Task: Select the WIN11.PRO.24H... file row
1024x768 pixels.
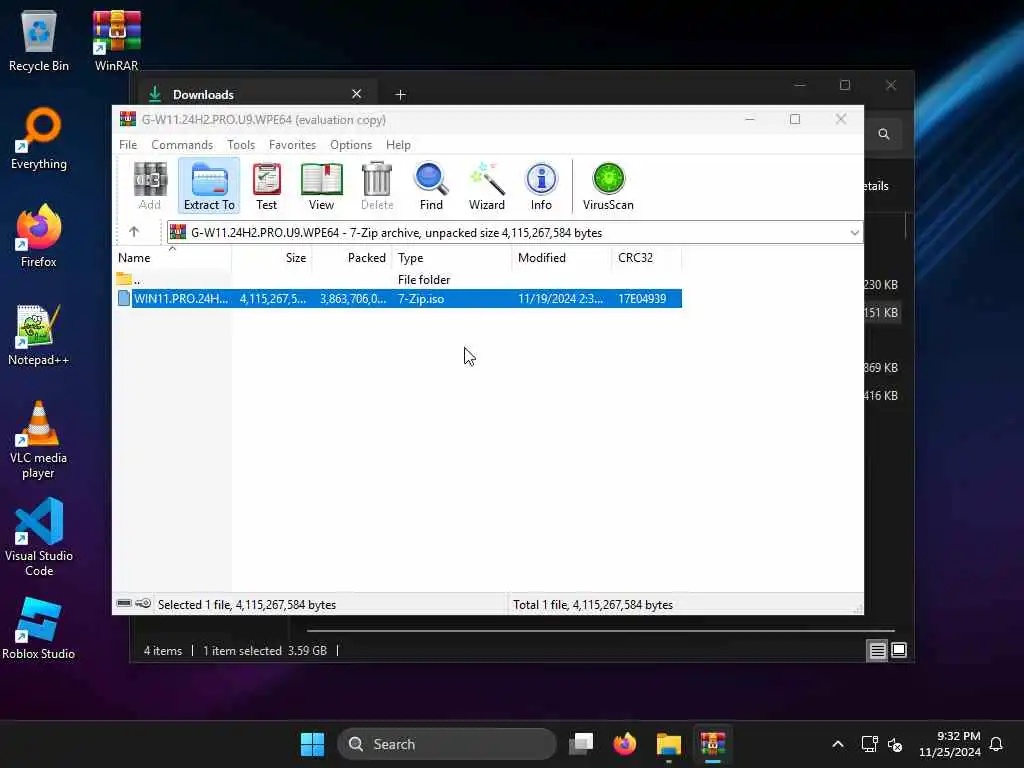Action: [x=399, y=298]
